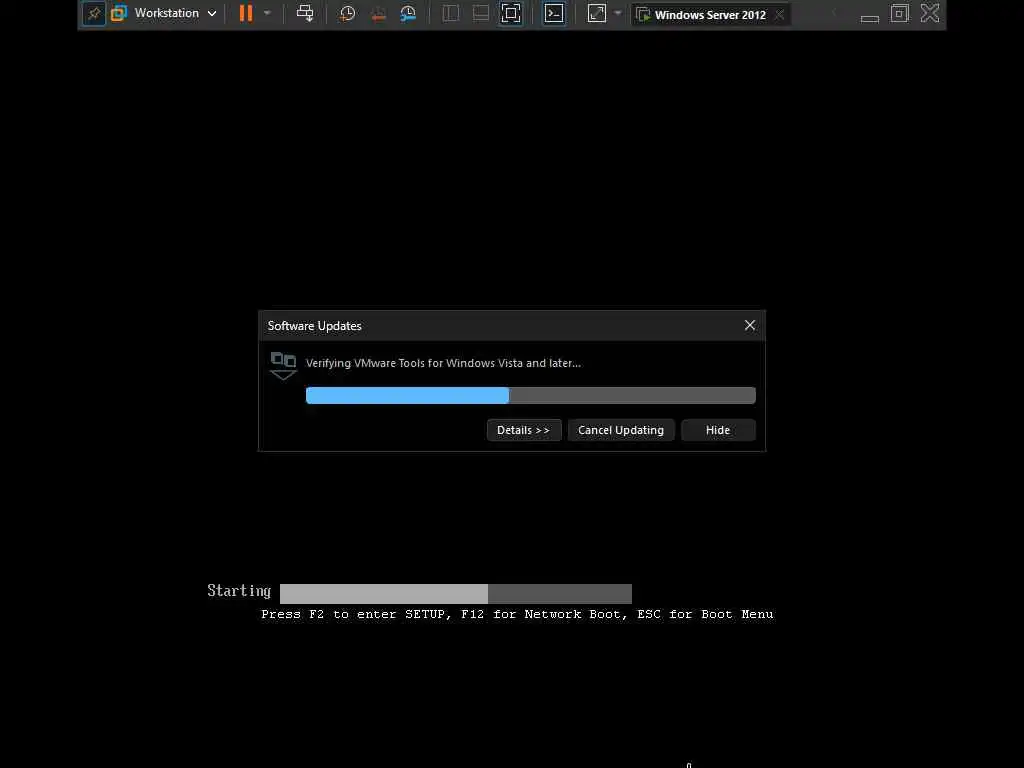1024x768 pixels.
Task: Click the Software Updates title text
Action: click(315, 326)
